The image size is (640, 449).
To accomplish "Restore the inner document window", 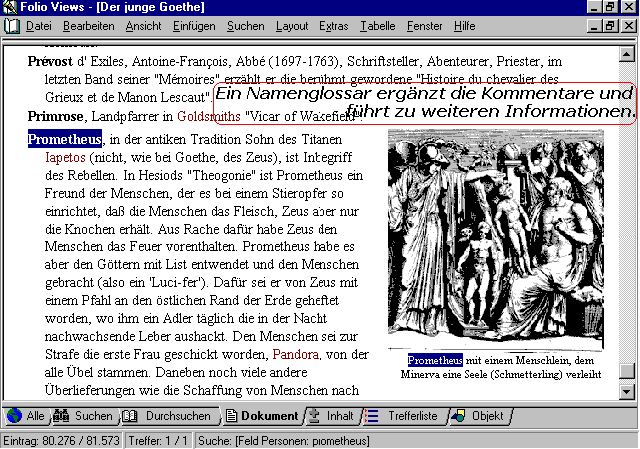I will coord(610,27).
